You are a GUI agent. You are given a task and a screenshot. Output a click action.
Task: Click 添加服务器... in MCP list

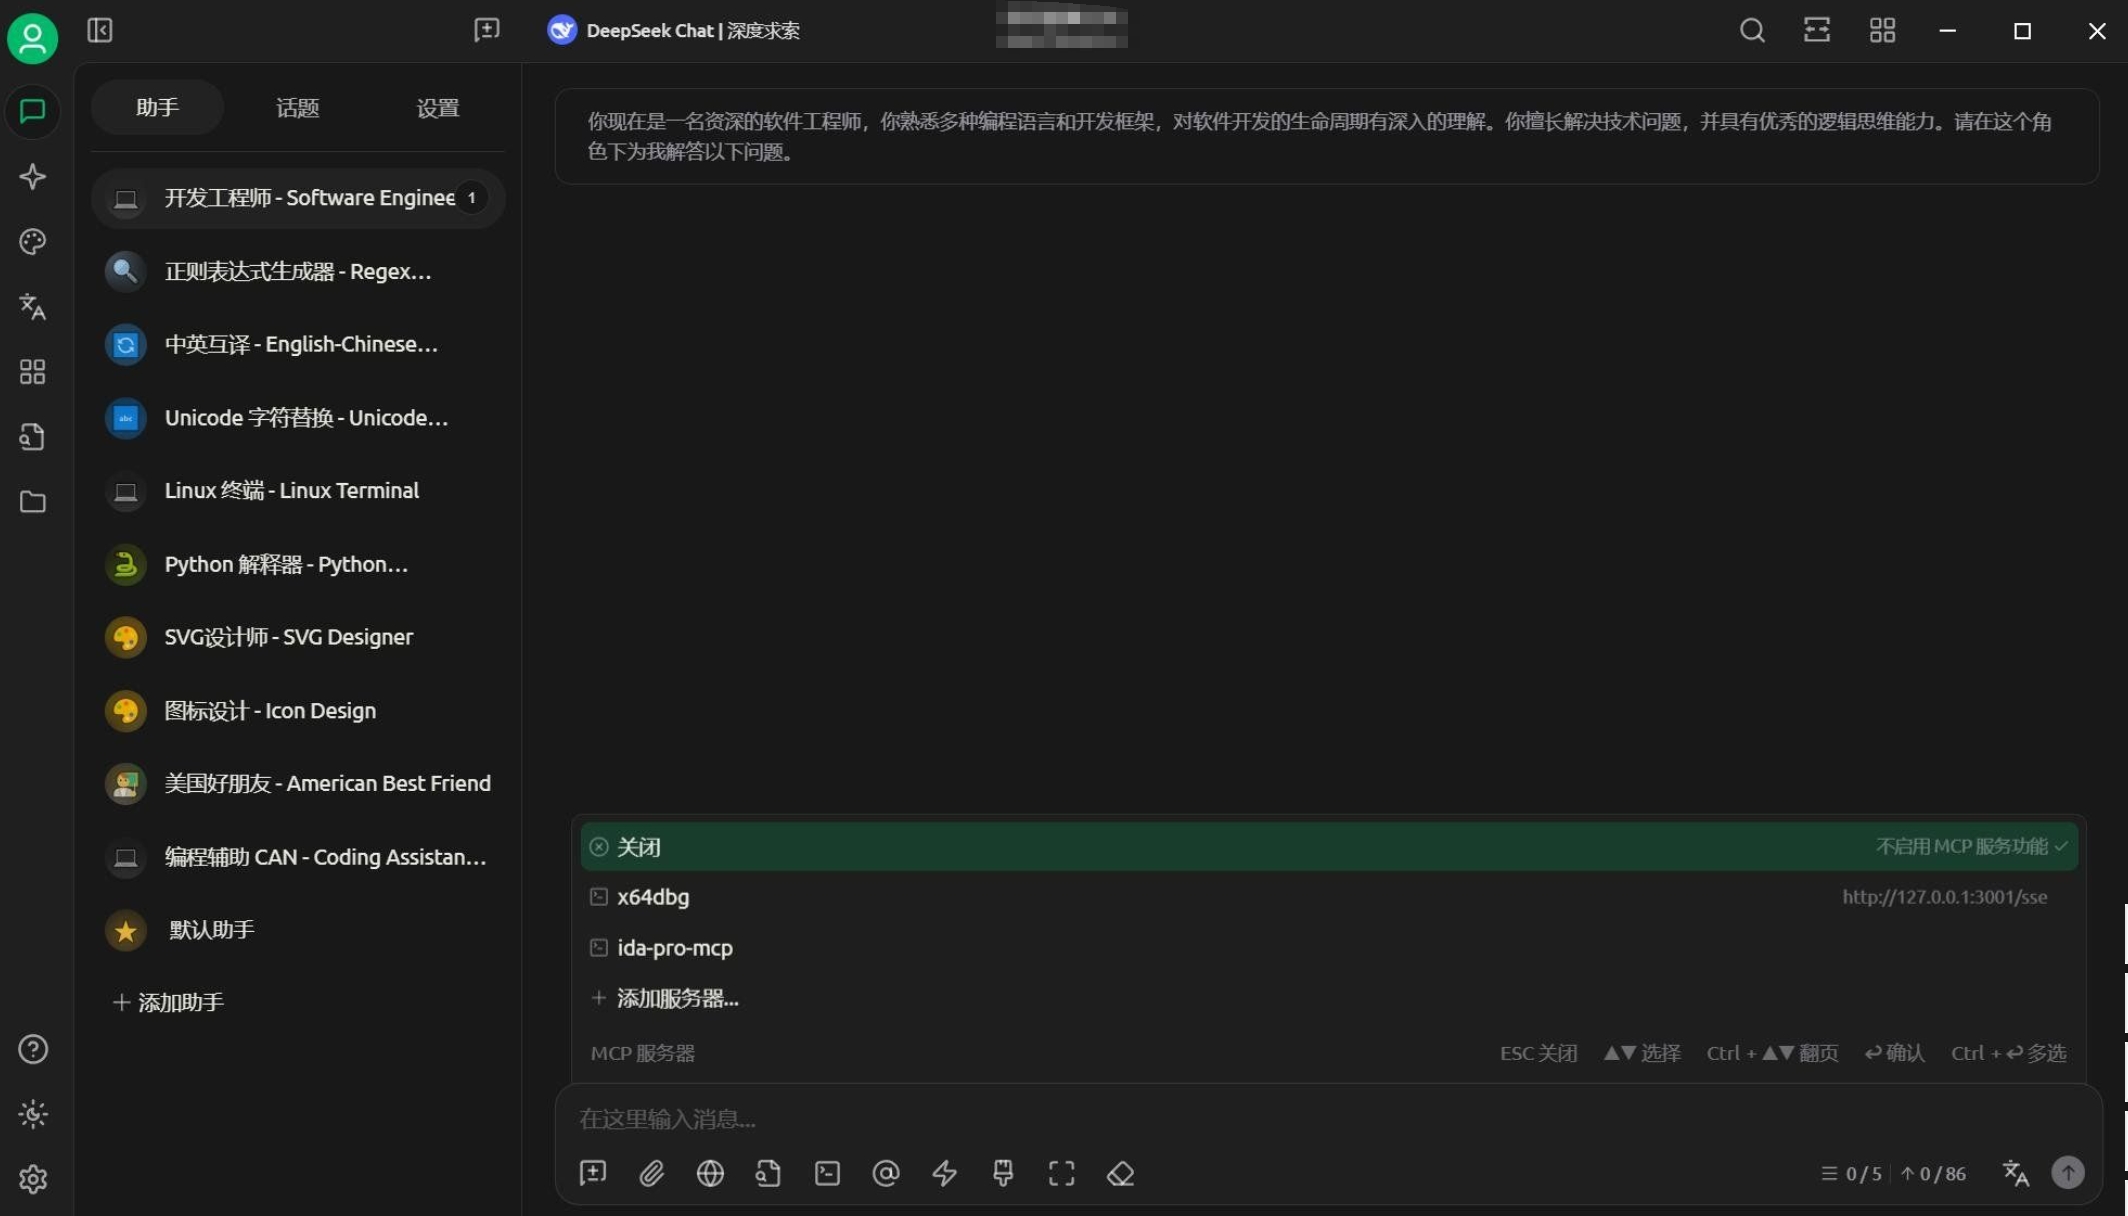pyautogui.click(x=677, y=998)
